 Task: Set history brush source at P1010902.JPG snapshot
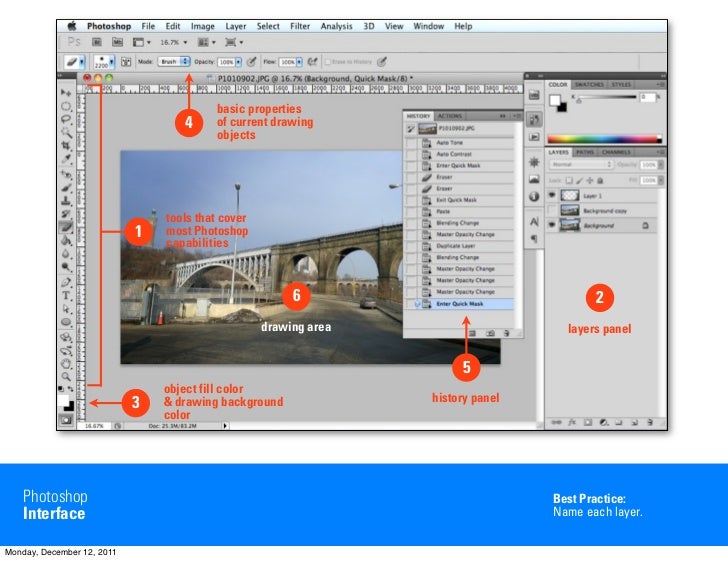410,129
